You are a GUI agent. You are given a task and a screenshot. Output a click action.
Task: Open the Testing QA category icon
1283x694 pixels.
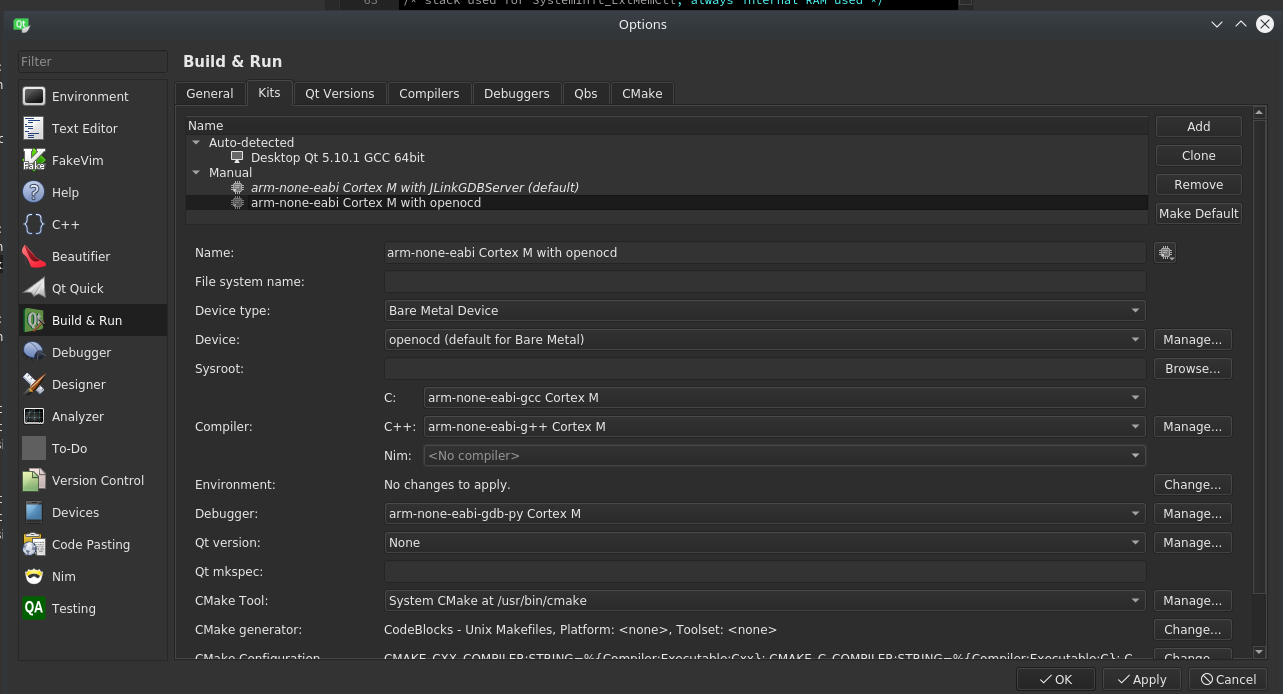[34, 608]
